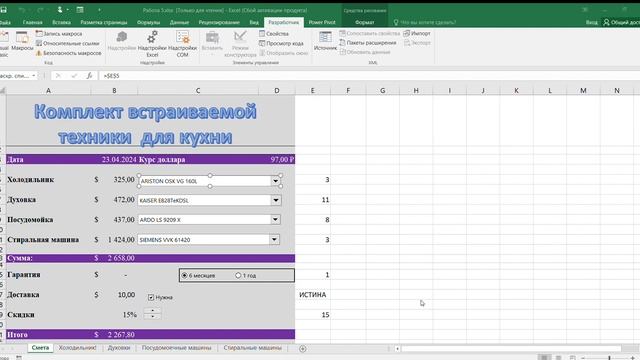Select the Итого total 2 267,80 cell
This screenshot has width=640, height=360.
[114, 335]
